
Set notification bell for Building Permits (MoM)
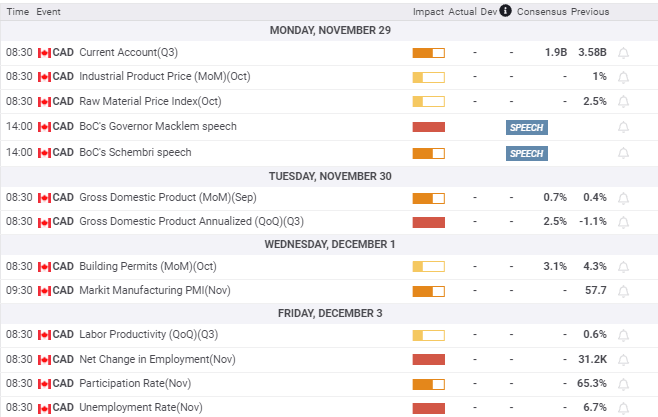coord(624,266)
